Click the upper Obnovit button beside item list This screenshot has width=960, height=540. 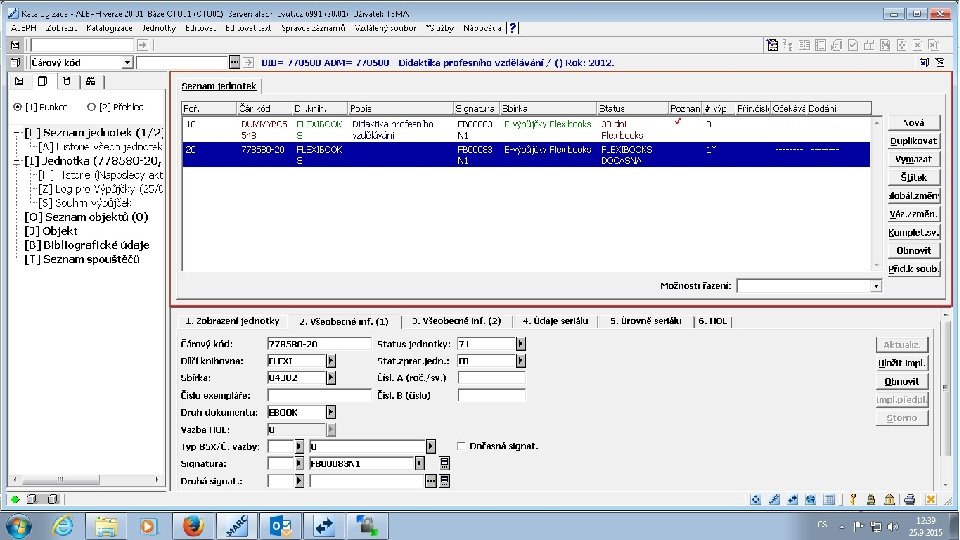[x=913, y=250]
